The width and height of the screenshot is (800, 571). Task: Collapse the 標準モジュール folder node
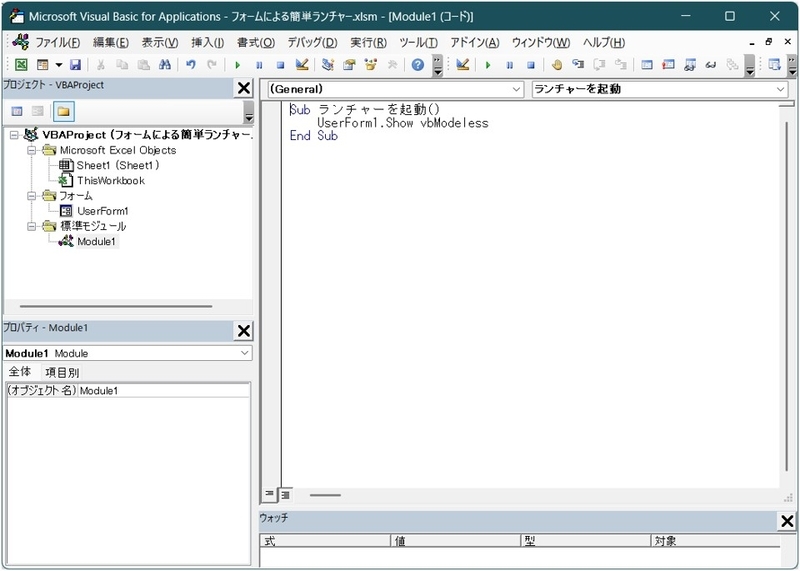(32, 226)
